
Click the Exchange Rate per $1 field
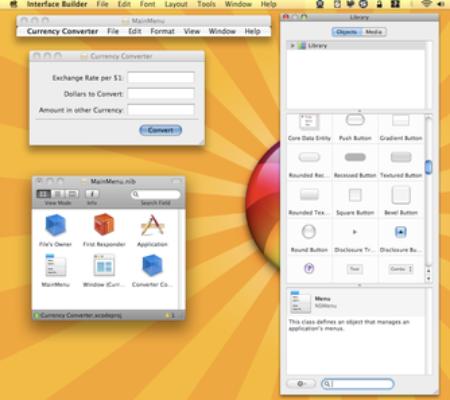click(161, 77)
